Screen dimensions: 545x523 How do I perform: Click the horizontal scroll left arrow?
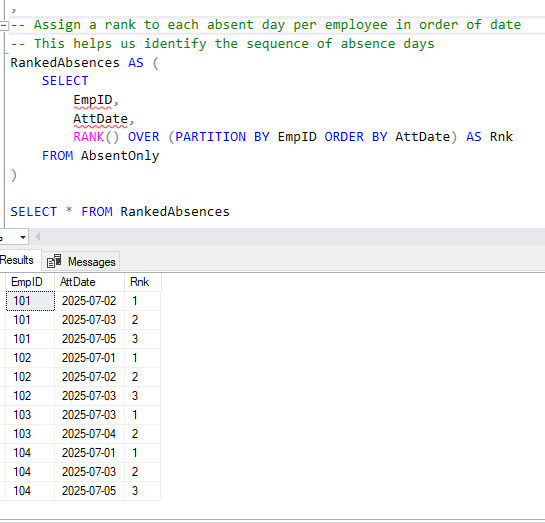coord(38,237)
